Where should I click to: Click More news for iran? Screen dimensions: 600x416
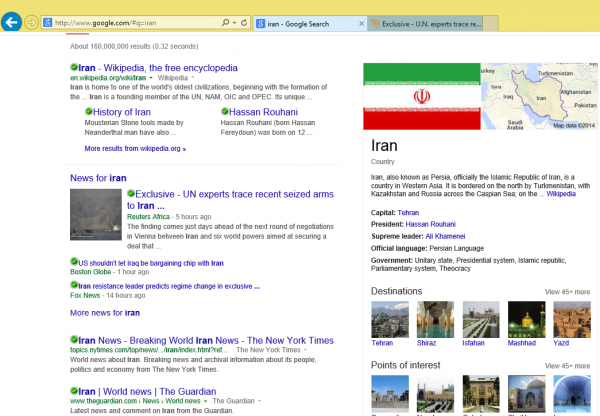(105, 313)
